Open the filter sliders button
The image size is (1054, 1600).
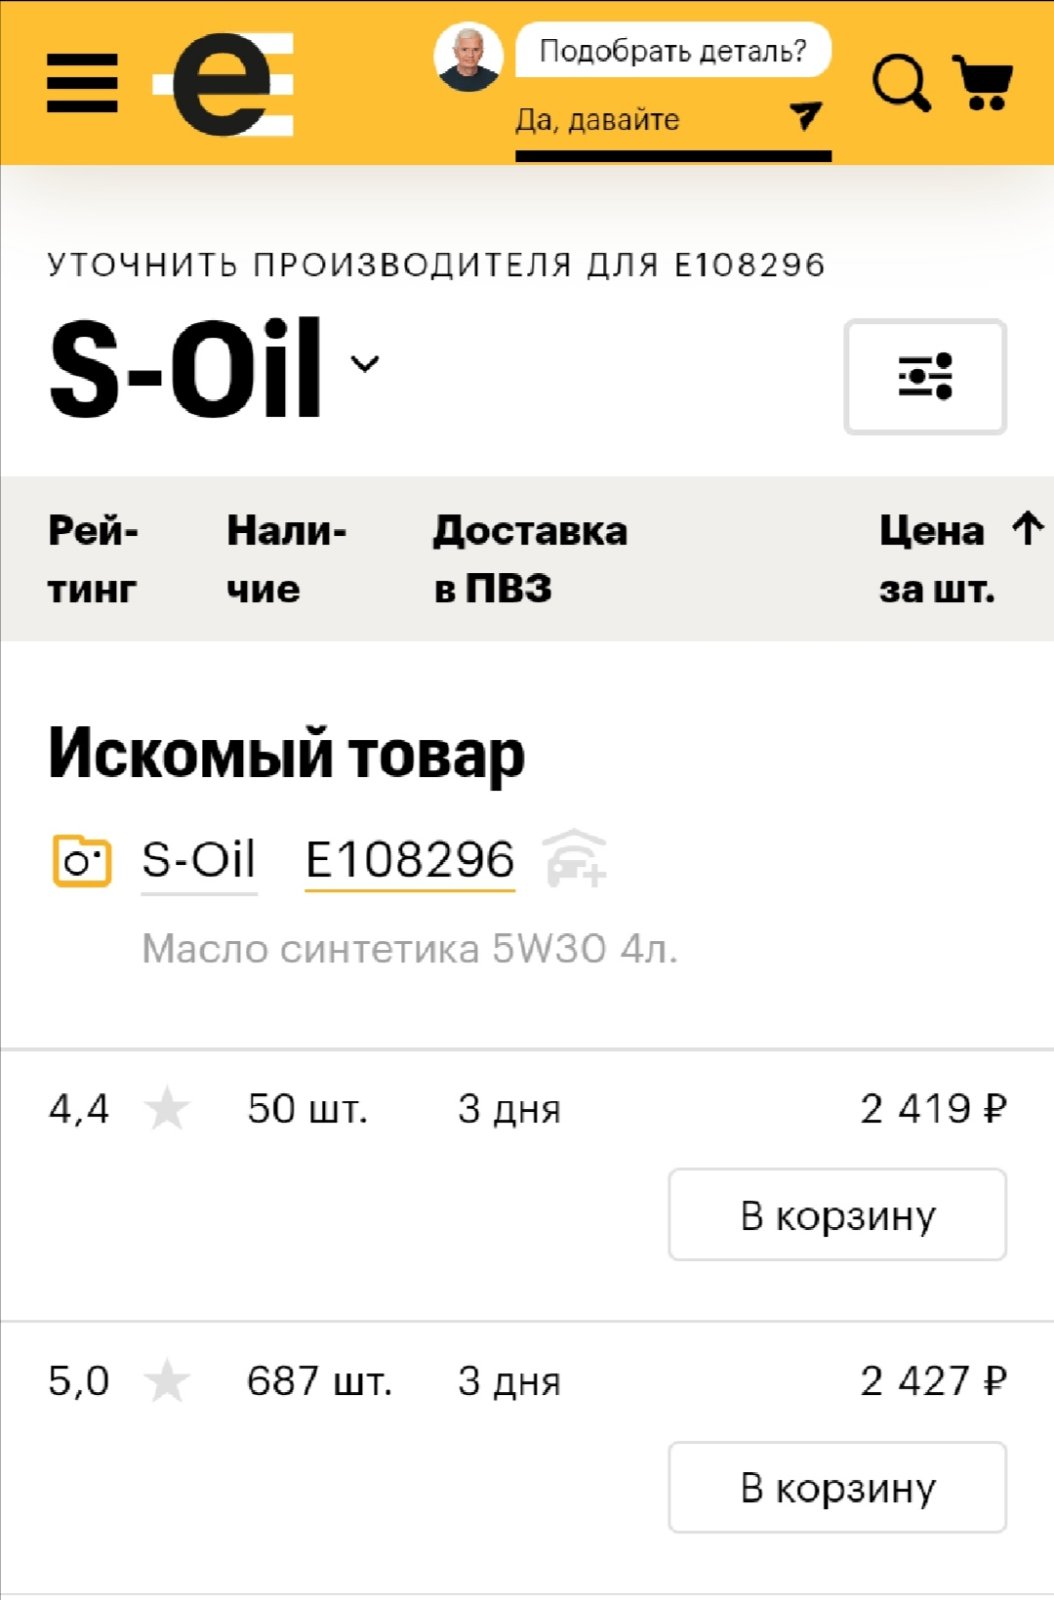[x=925, y=377]
